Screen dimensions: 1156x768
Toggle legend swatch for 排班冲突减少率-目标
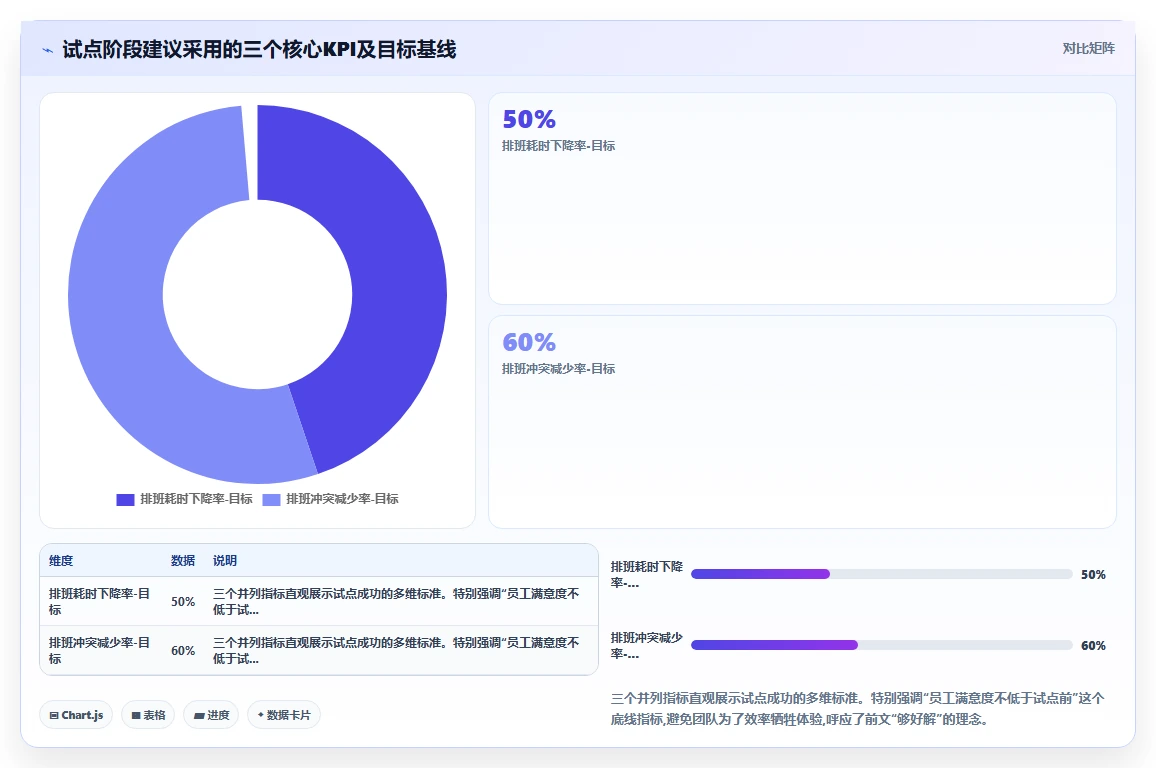(271, 500)
